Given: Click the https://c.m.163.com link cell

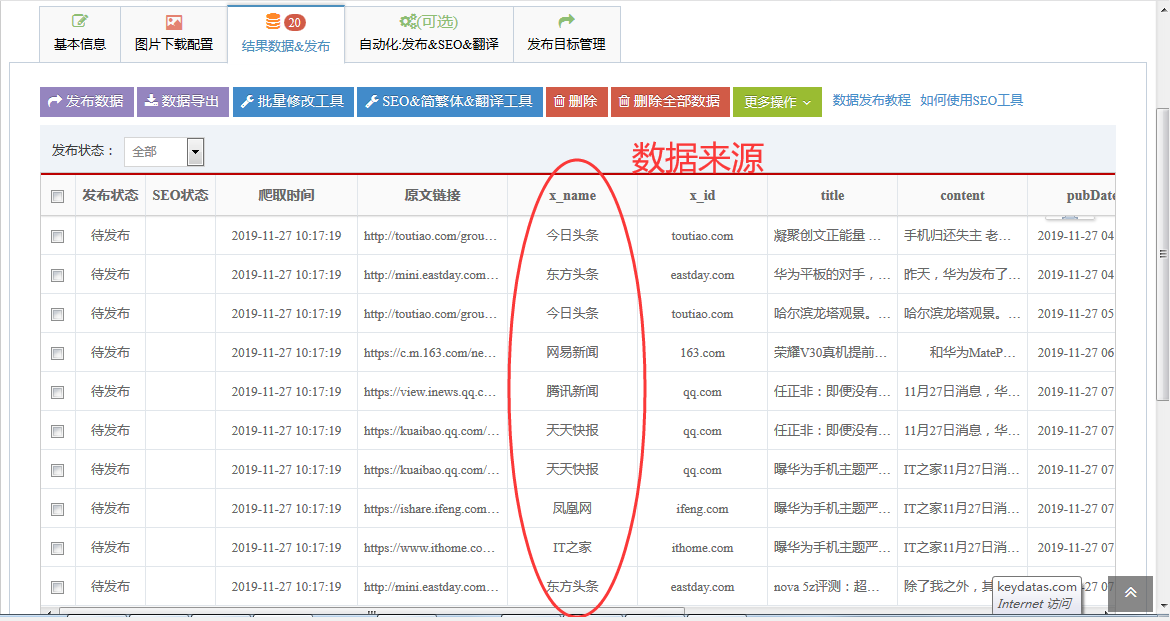Looking at the screenshot, I should 431,352.
